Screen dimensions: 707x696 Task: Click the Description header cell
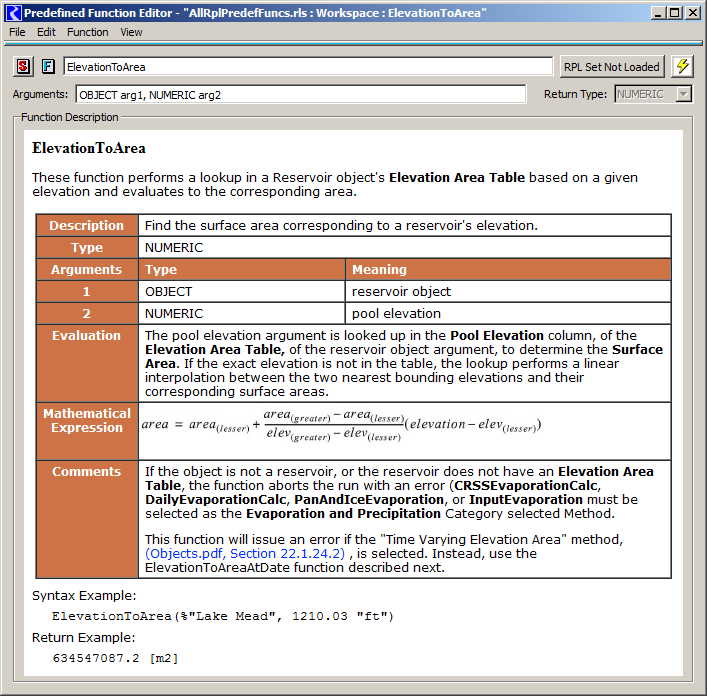pyautogui.click(x=87, y=225)
